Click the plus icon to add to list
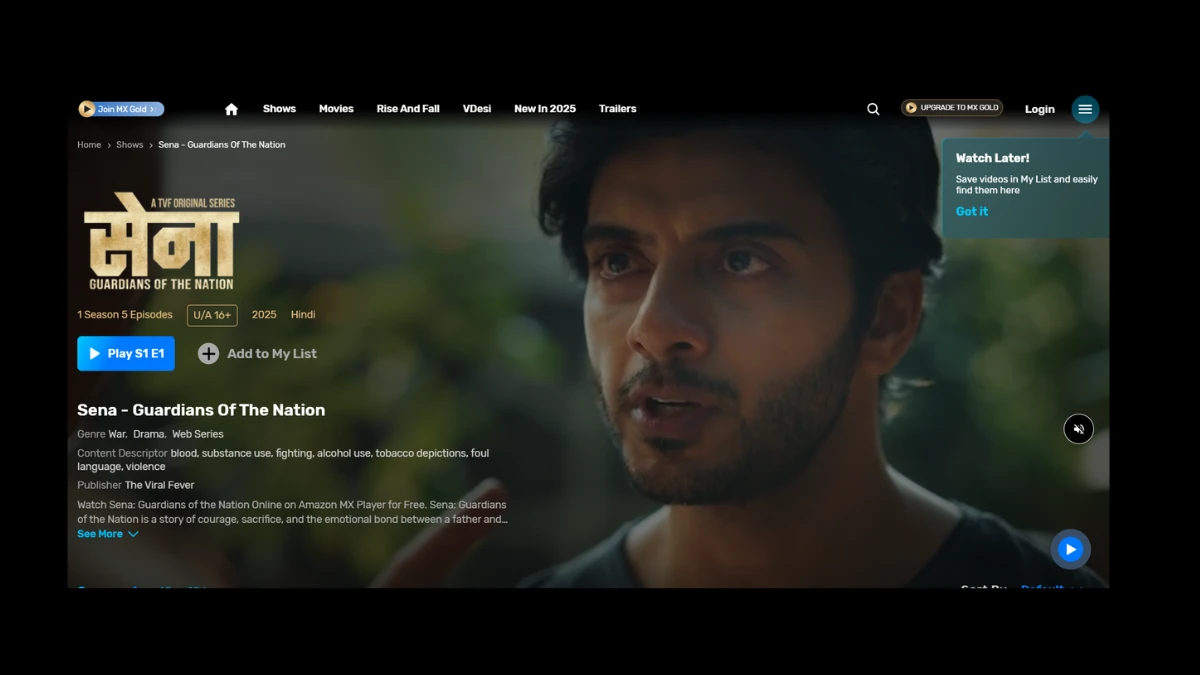 point(208,354)
